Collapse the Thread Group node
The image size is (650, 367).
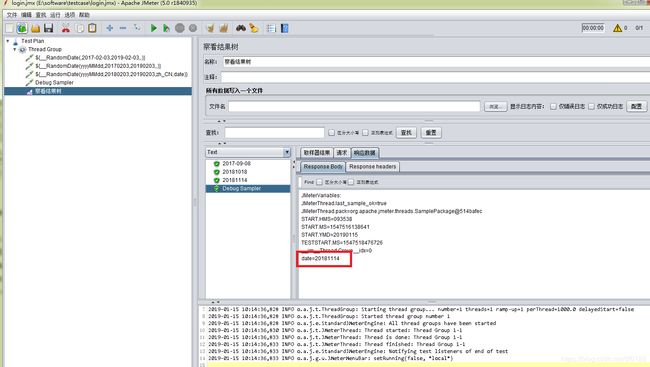pos(15,49)
